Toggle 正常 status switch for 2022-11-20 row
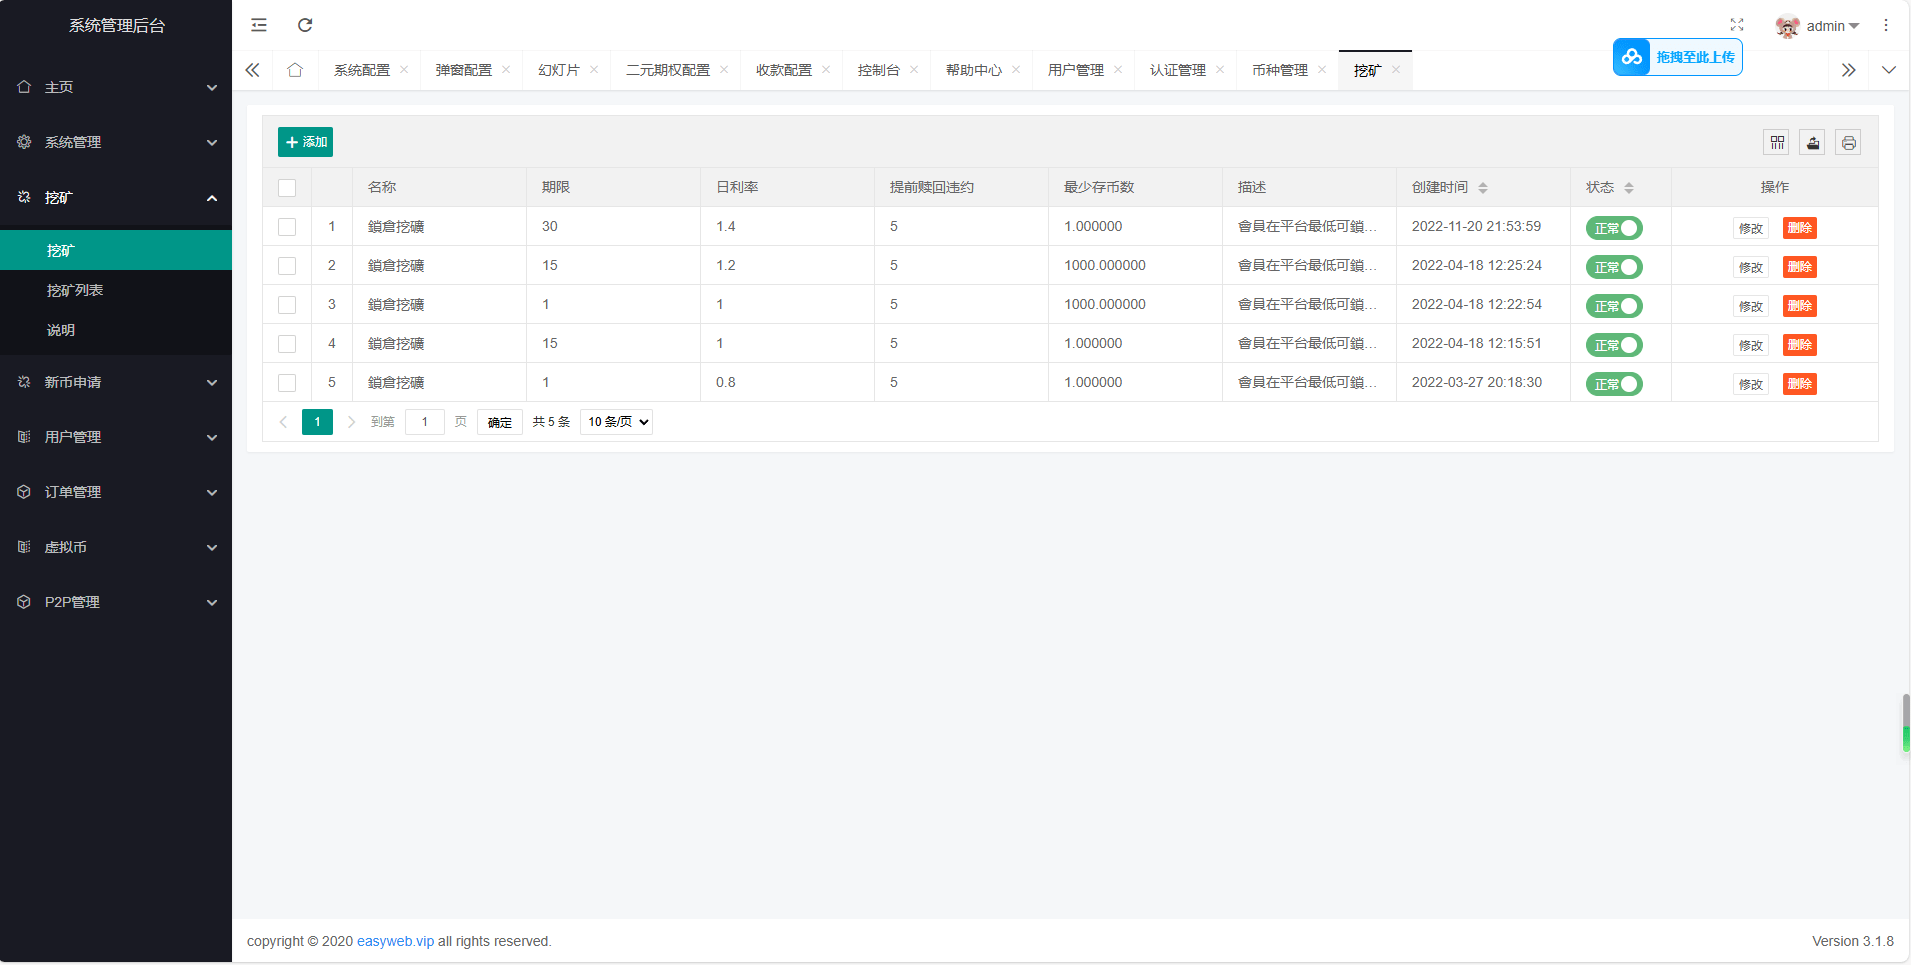Viewport: 1911px width, 965px height. [1614, 228]
